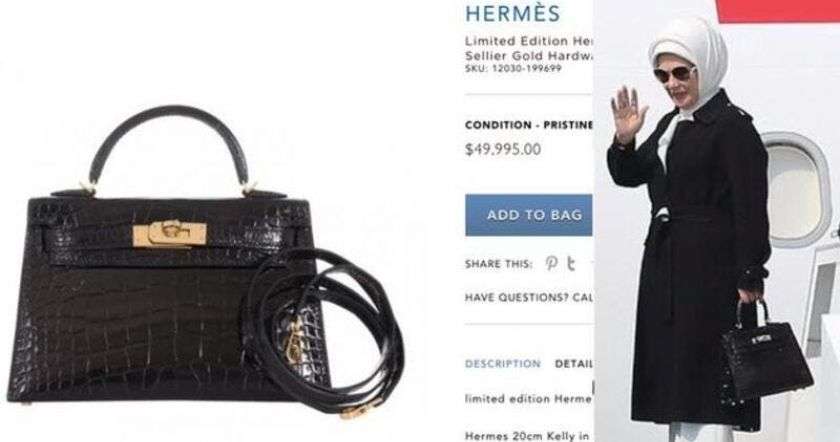This screenshot has width=840, height=442.
Task: Open the DESCRIPTION tab
Action: (502, 364)
